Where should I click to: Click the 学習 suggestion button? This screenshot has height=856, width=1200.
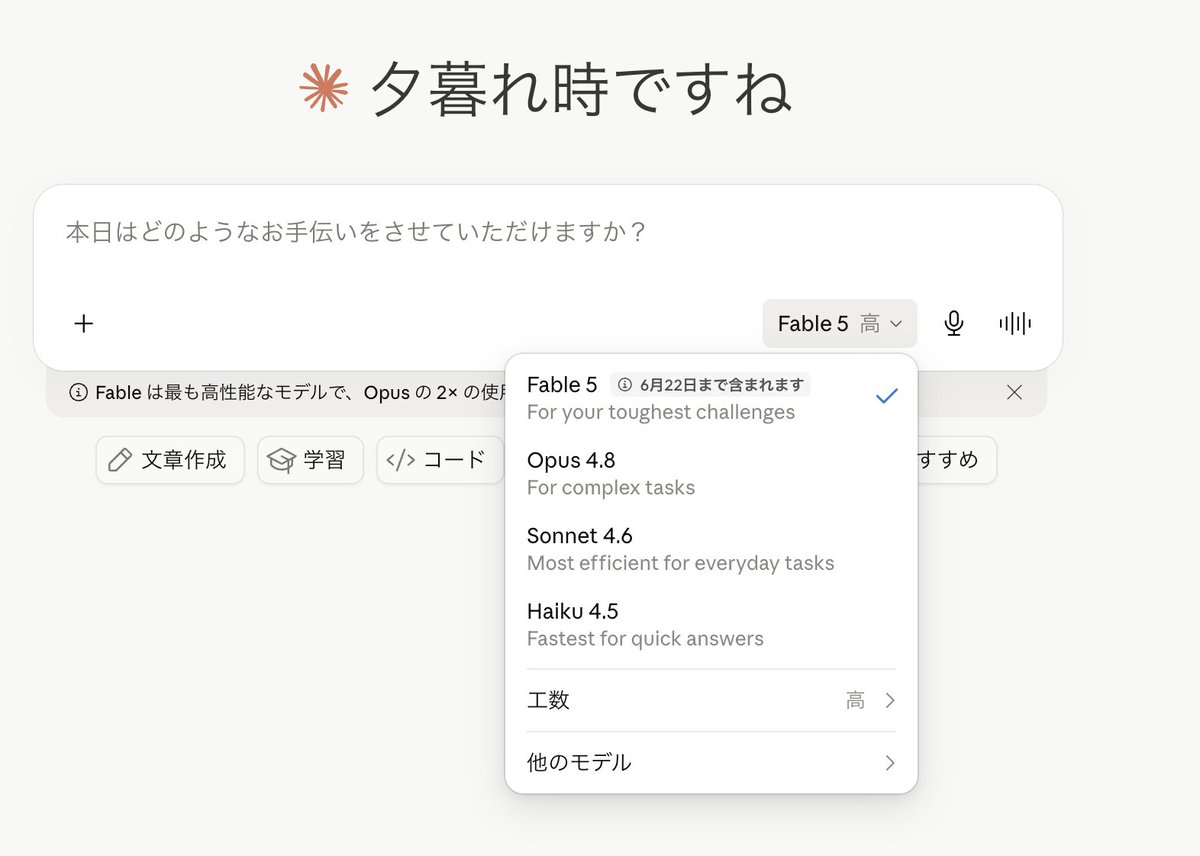(x=310, y=460)
